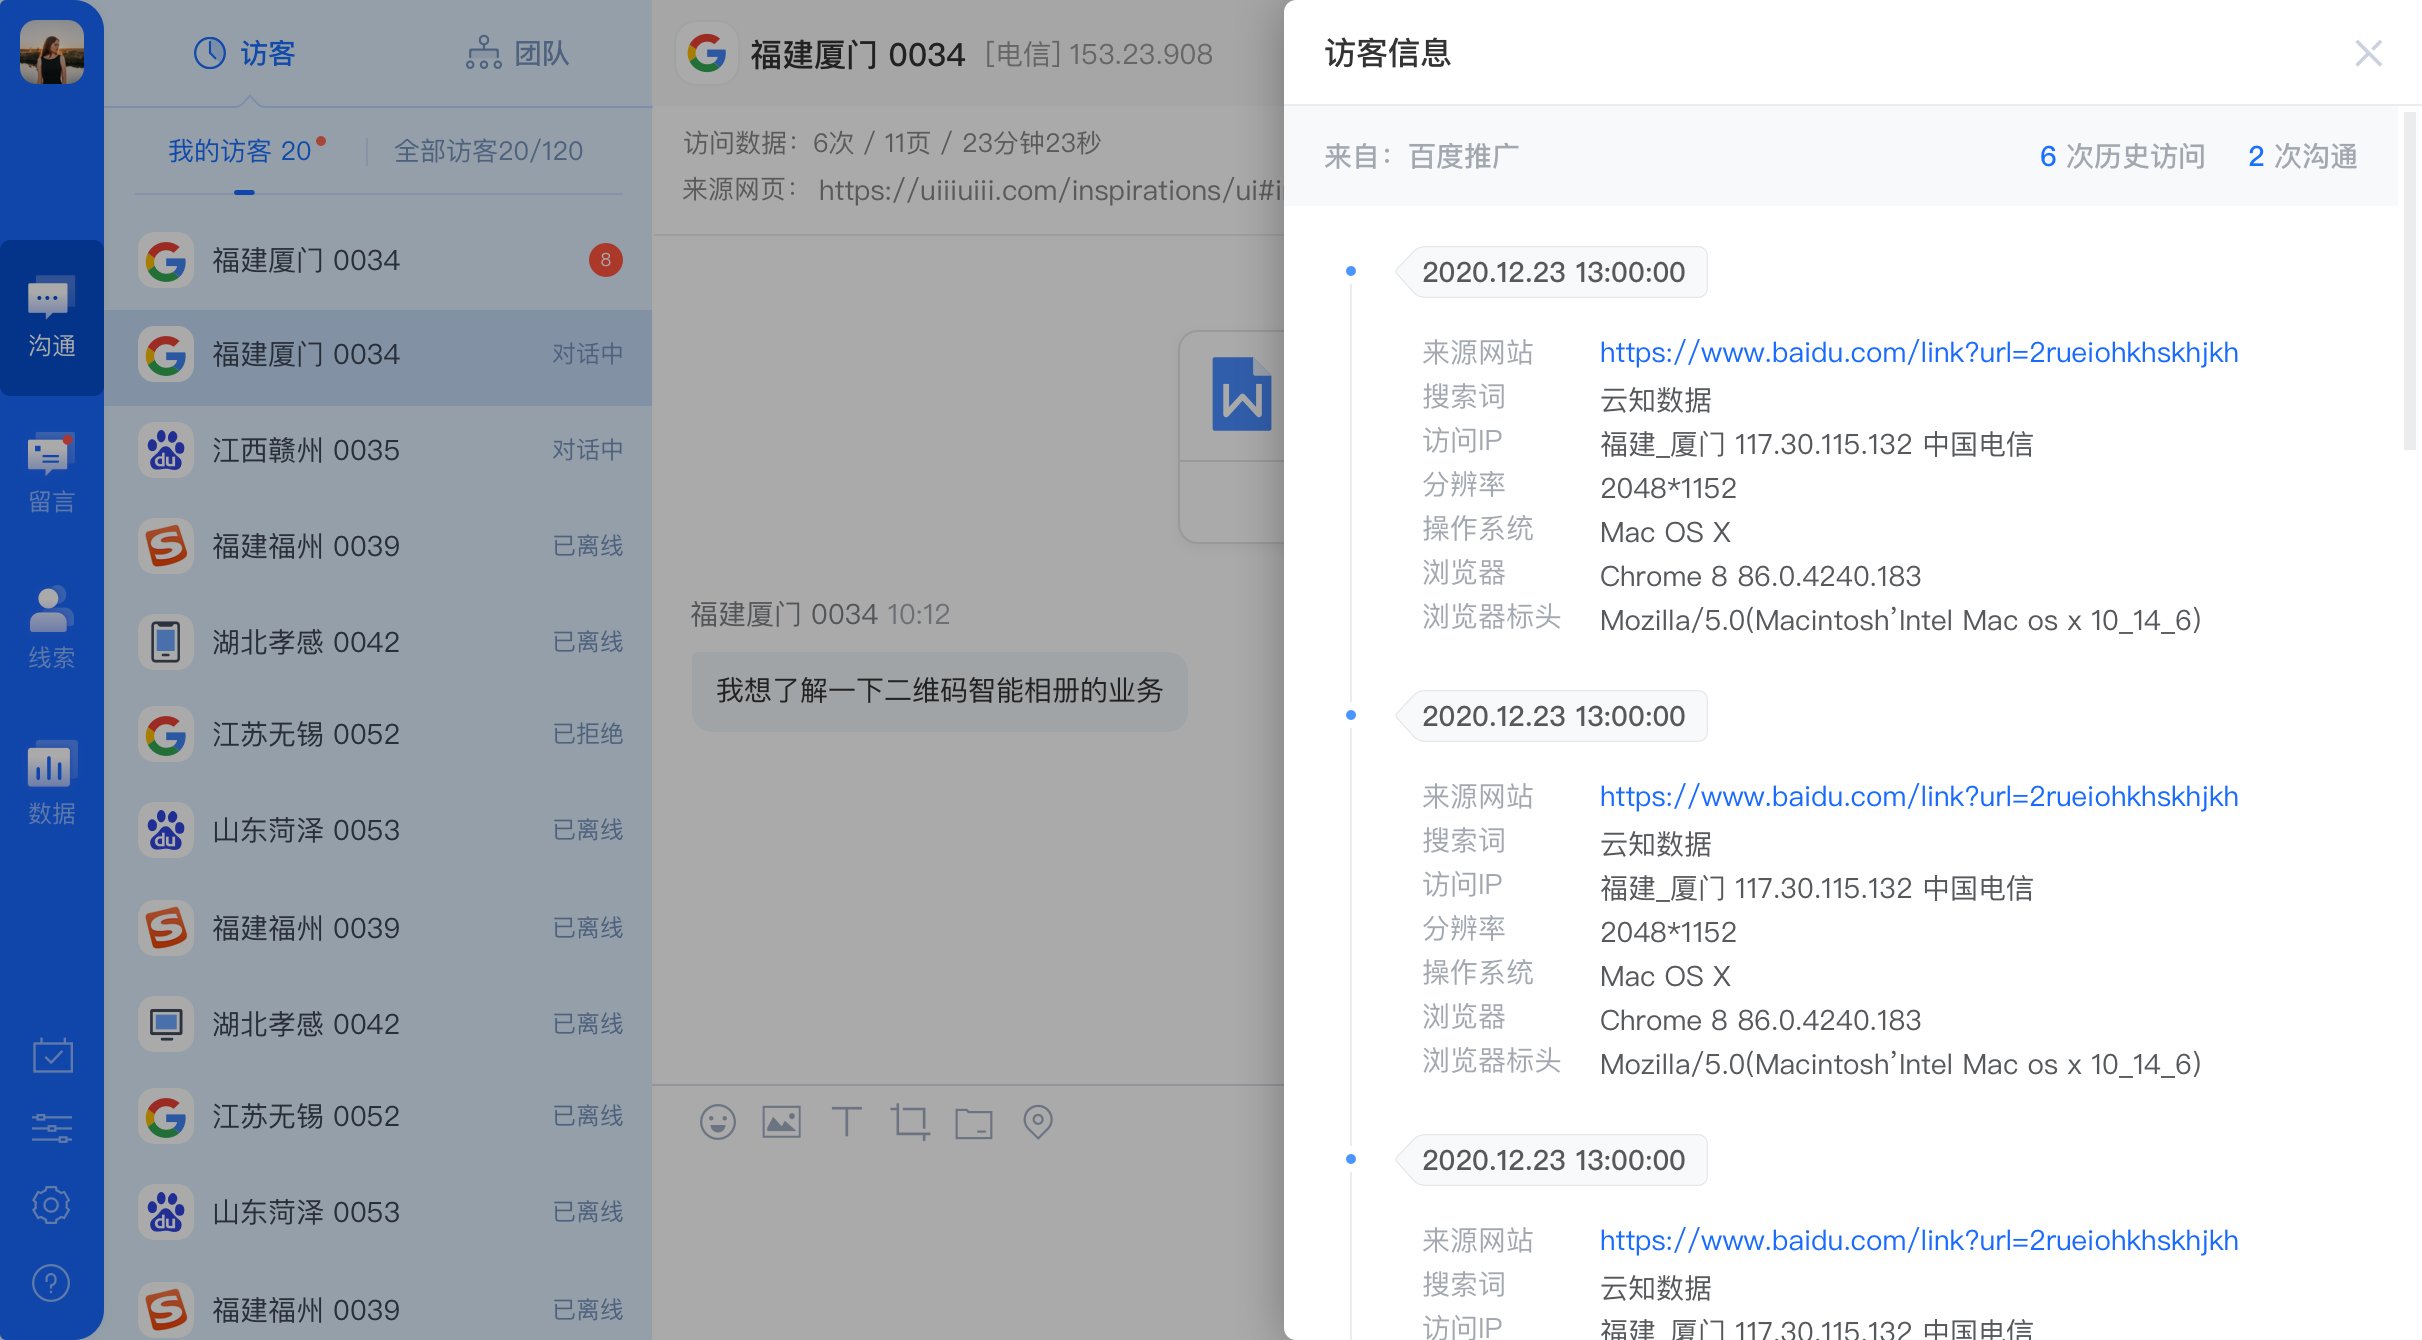Click 来自：百度推广 source text

point(1421,157)
